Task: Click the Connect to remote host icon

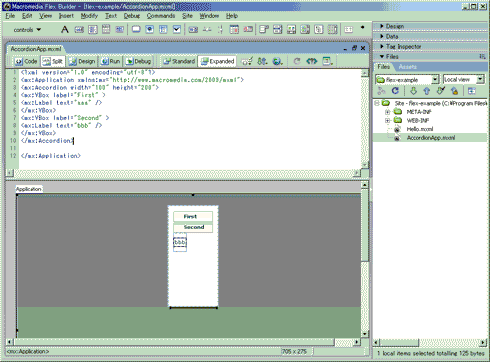Action: tap(381, 91)
